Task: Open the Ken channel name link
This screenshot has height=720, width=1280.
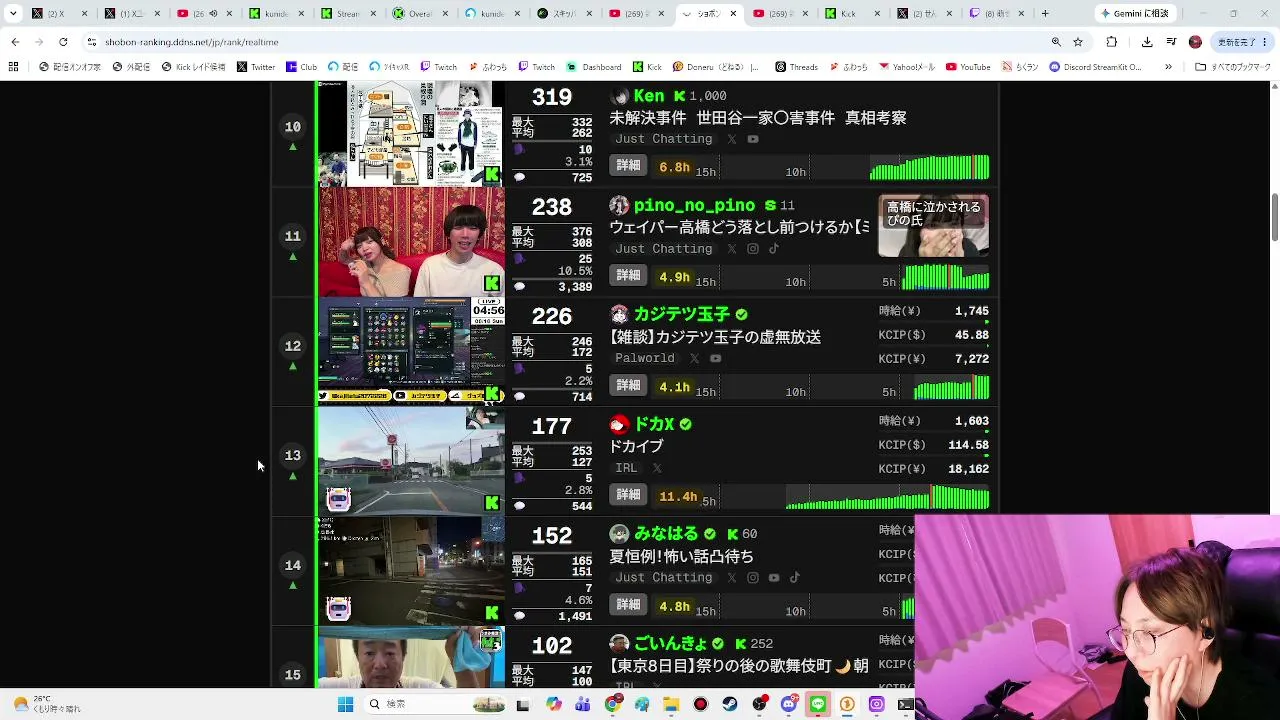Action: click(649, 96)
